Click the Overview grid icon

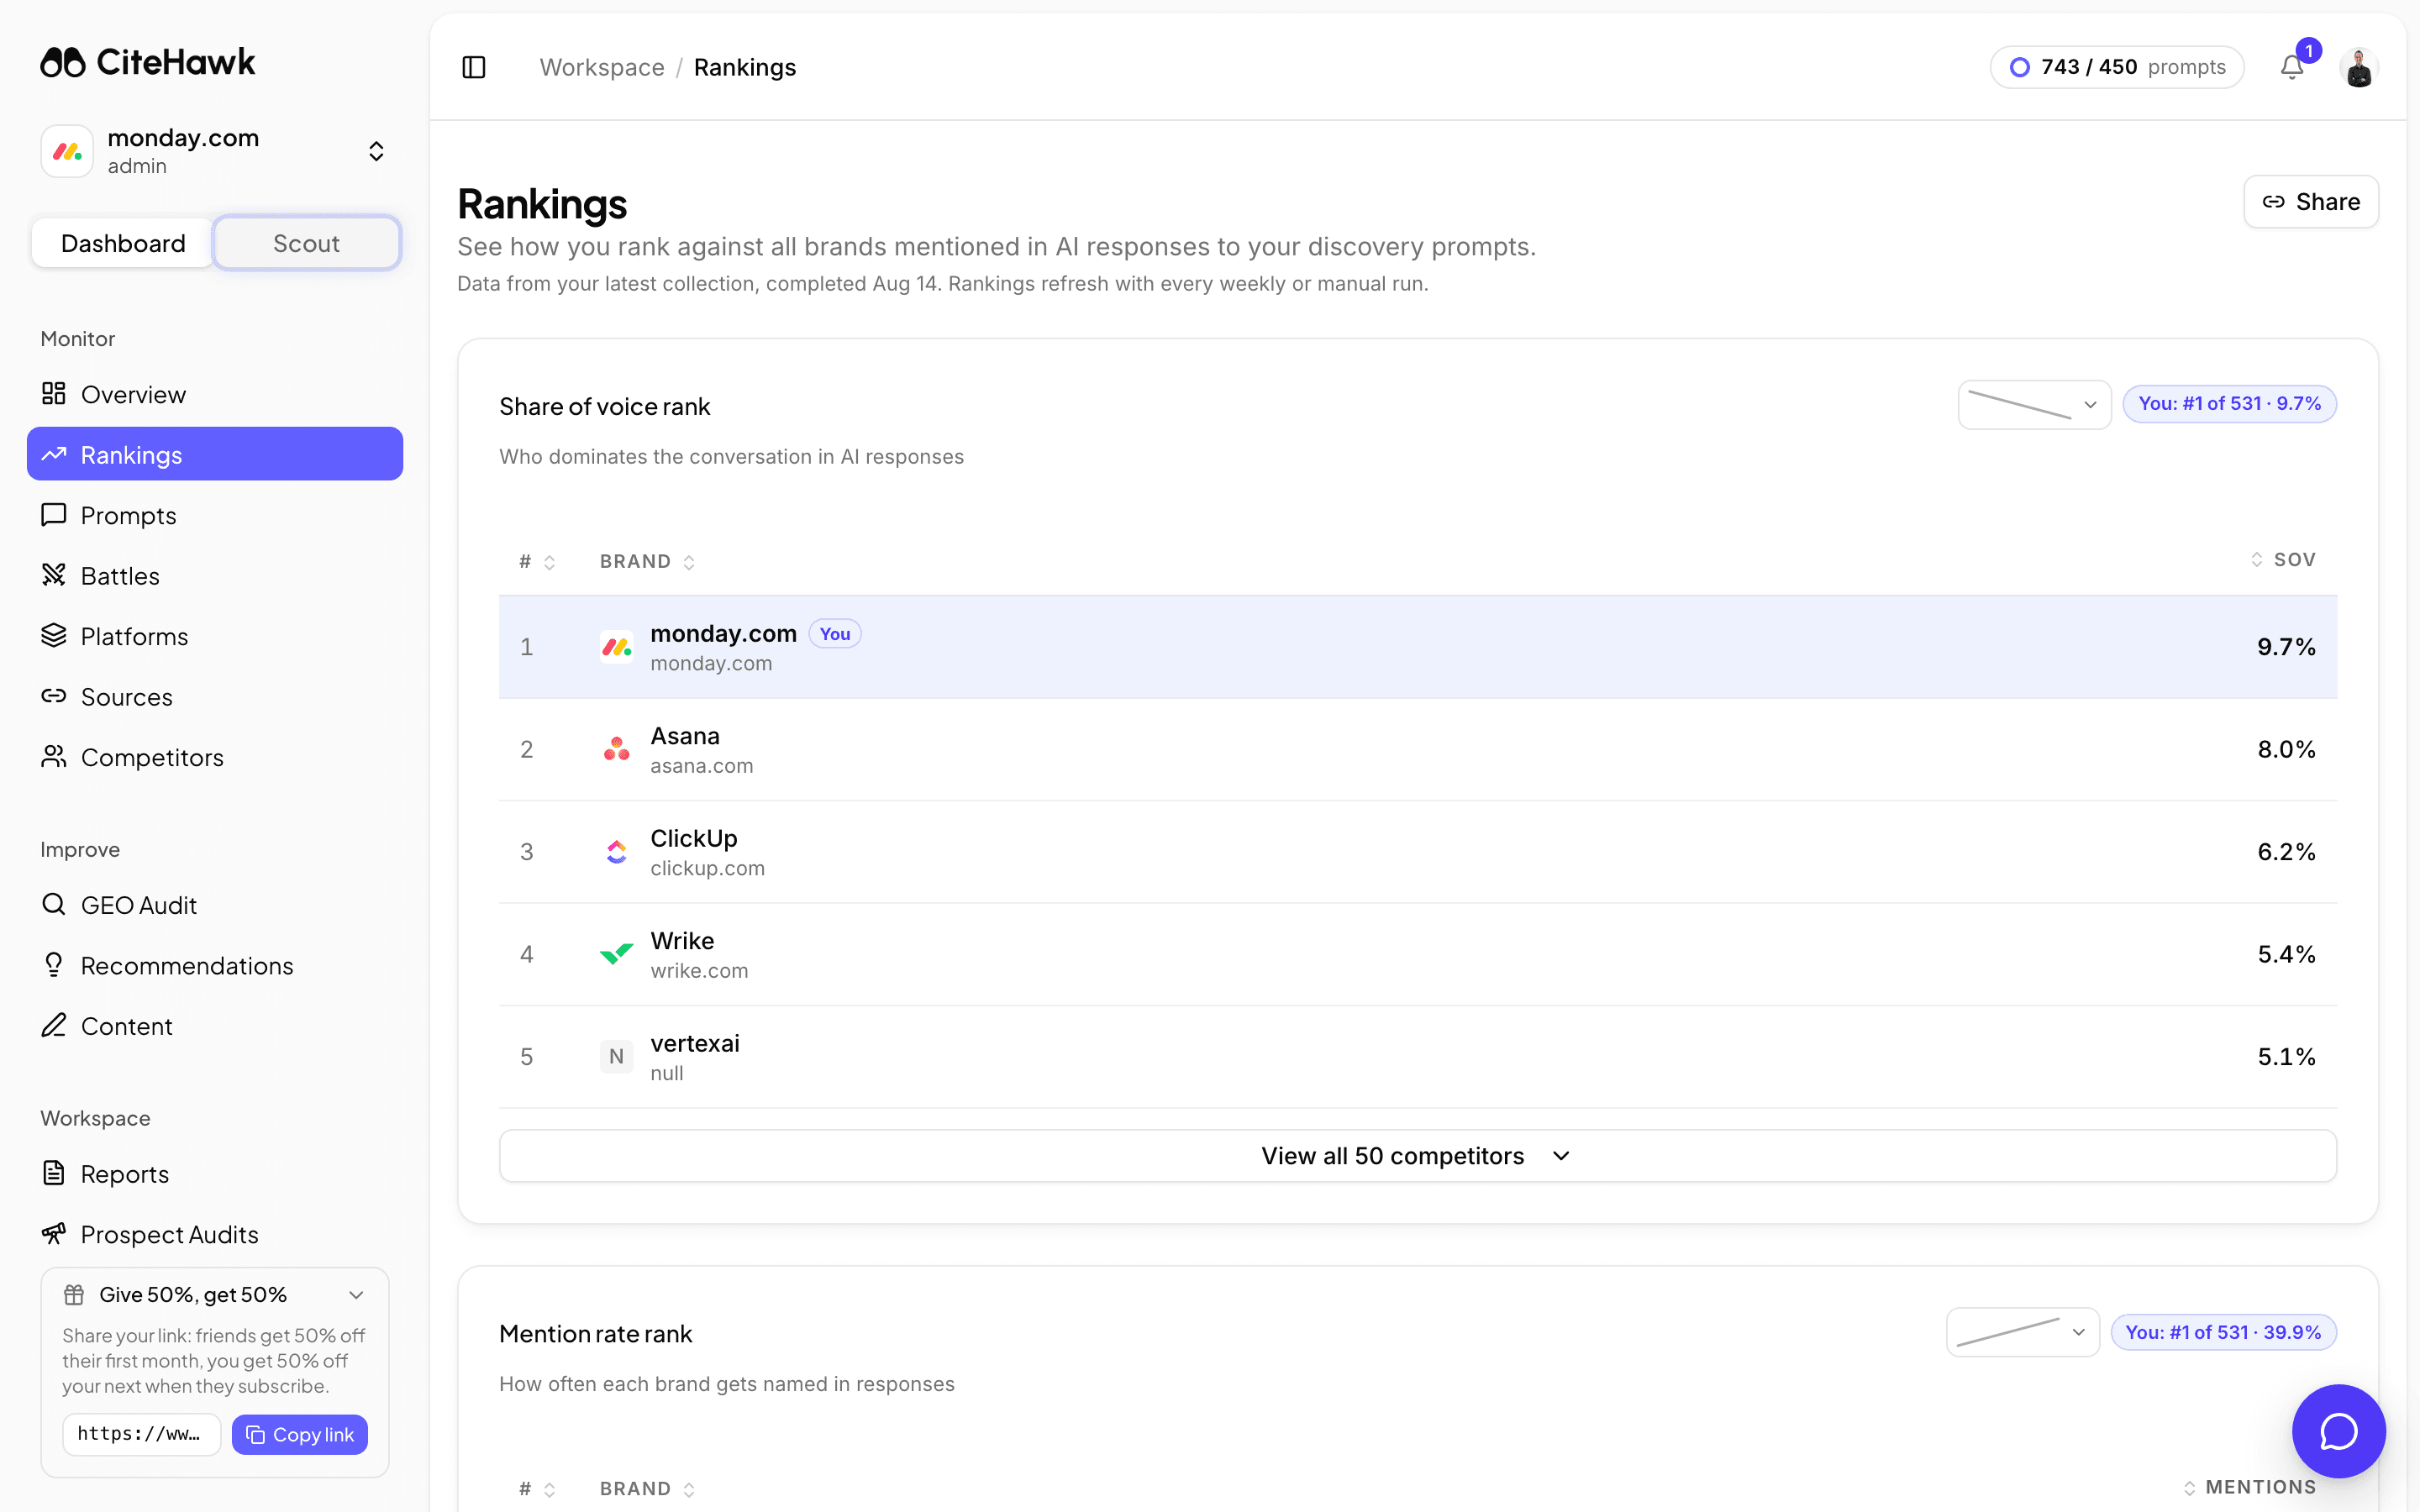pyautogui.click(x=54, y=393)
